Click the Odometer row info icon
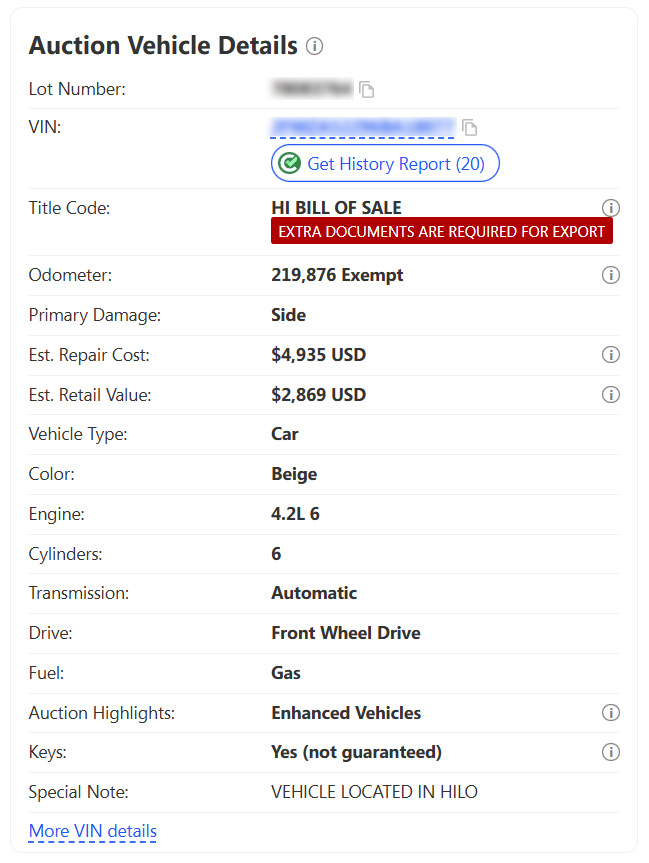 point(611,275)
